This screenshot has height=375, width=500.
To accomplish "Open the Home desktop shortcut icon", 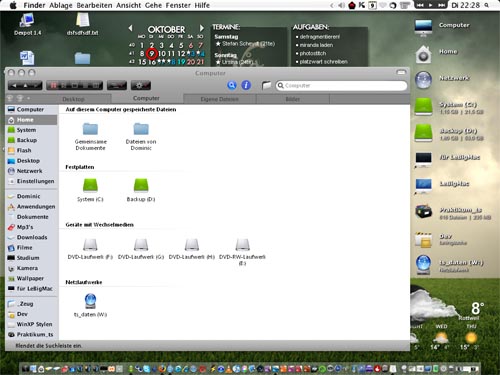I will click(x=423, y=54).
